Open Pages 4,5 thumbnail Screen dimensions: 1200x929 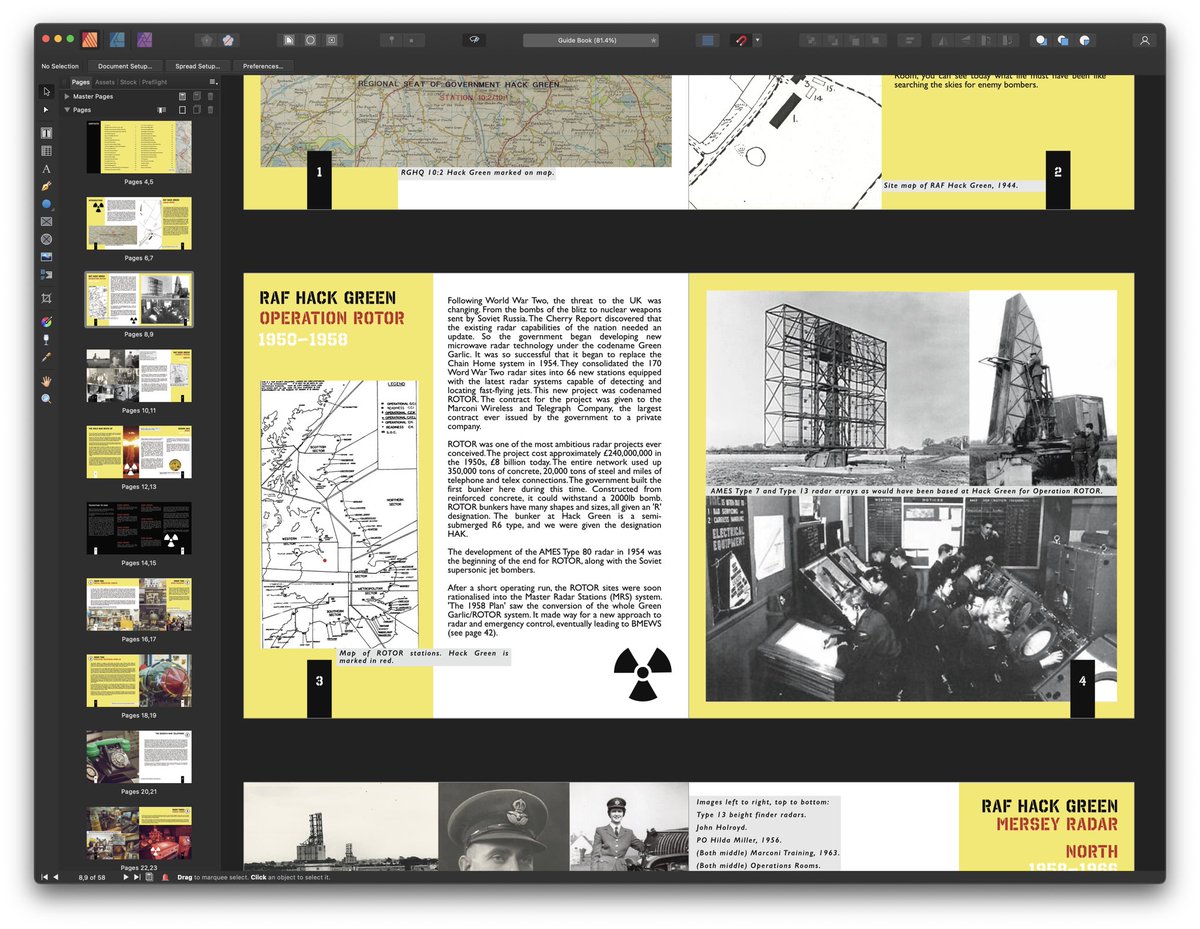click(139, 148)
